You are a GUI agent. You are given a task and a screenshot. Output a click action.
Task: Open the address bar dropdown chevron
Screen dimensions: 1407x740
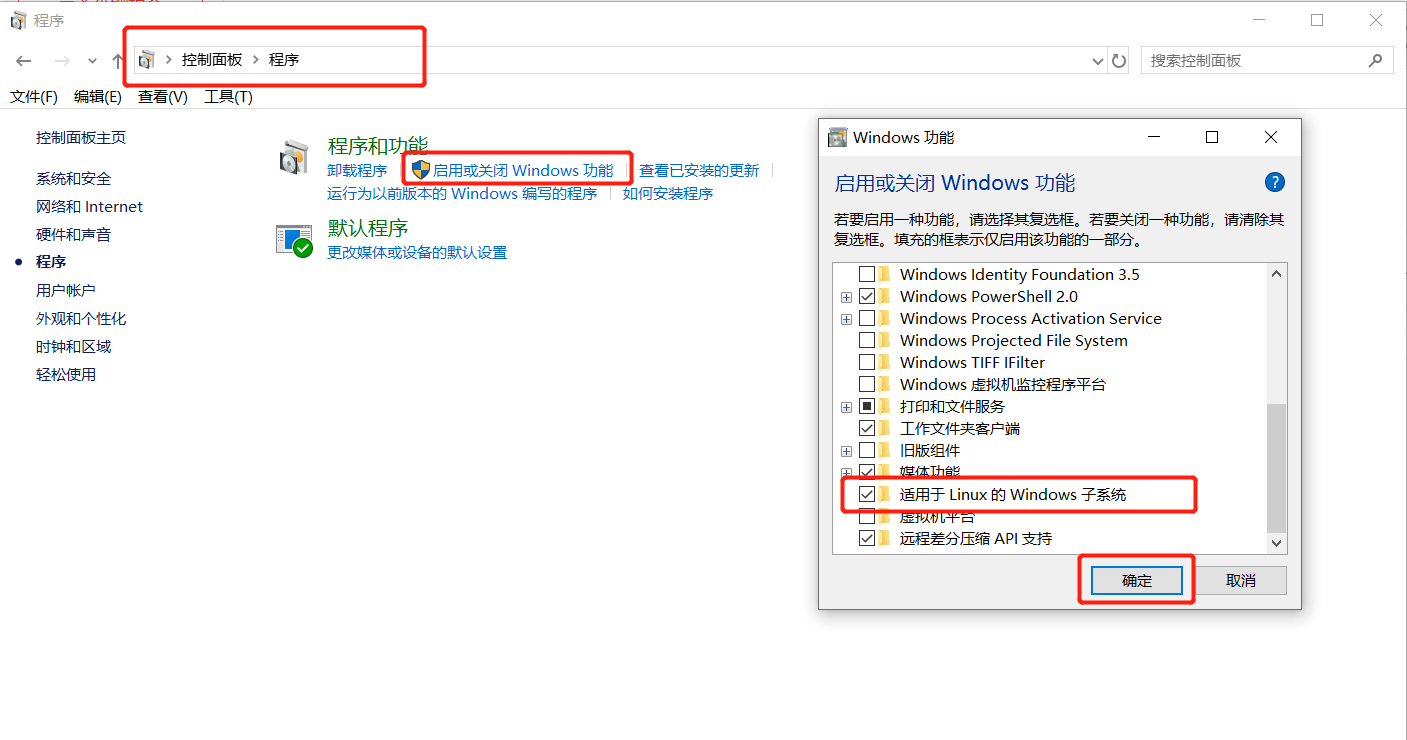coord(1097,60)
